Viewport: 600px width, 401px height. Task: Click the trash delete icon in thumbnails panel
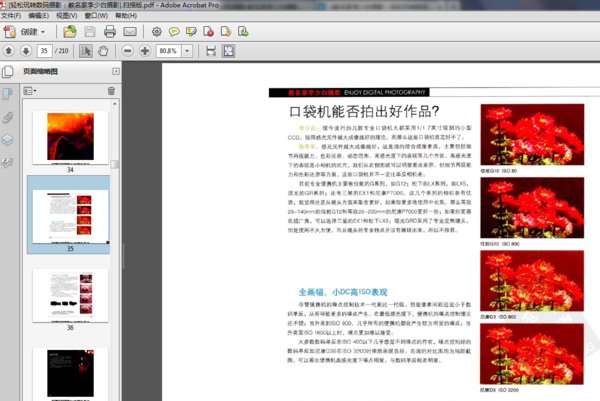click(x=111, y=91)
